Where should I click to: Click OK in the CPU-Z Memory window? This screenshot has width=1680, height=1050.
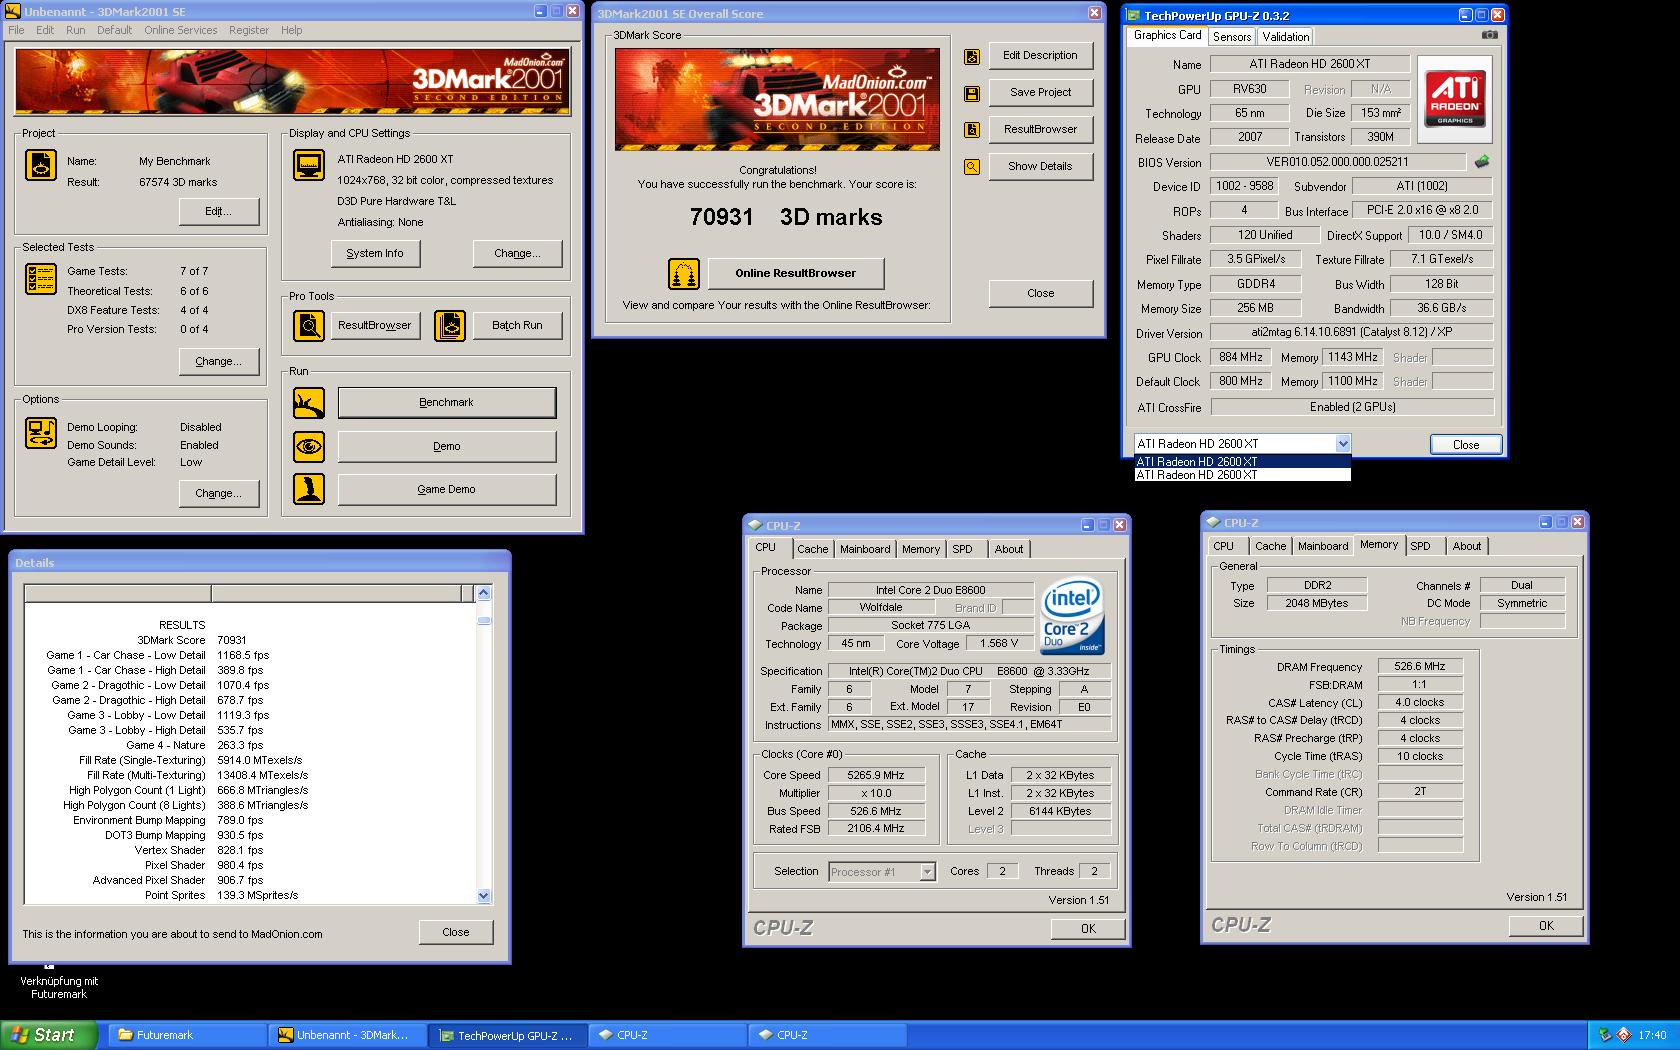(1546, 926)
